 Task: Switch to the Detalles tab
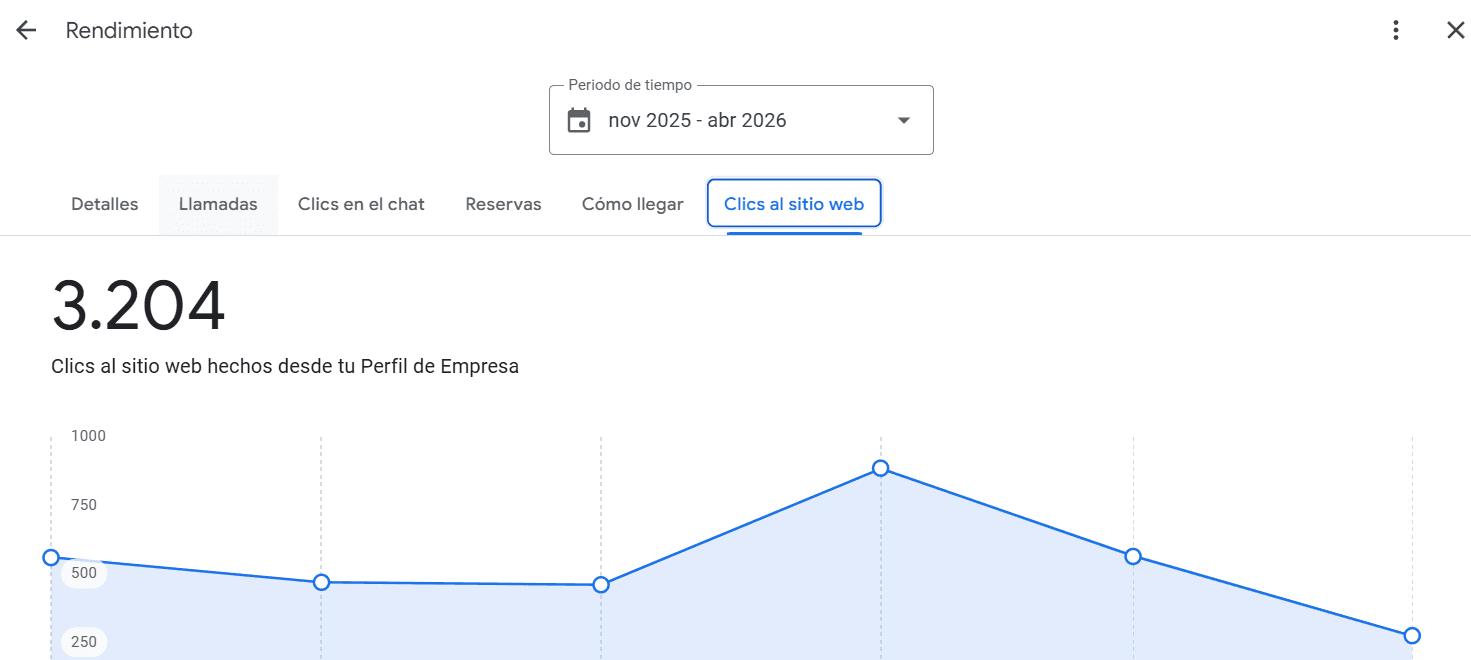tap(105, 204)
